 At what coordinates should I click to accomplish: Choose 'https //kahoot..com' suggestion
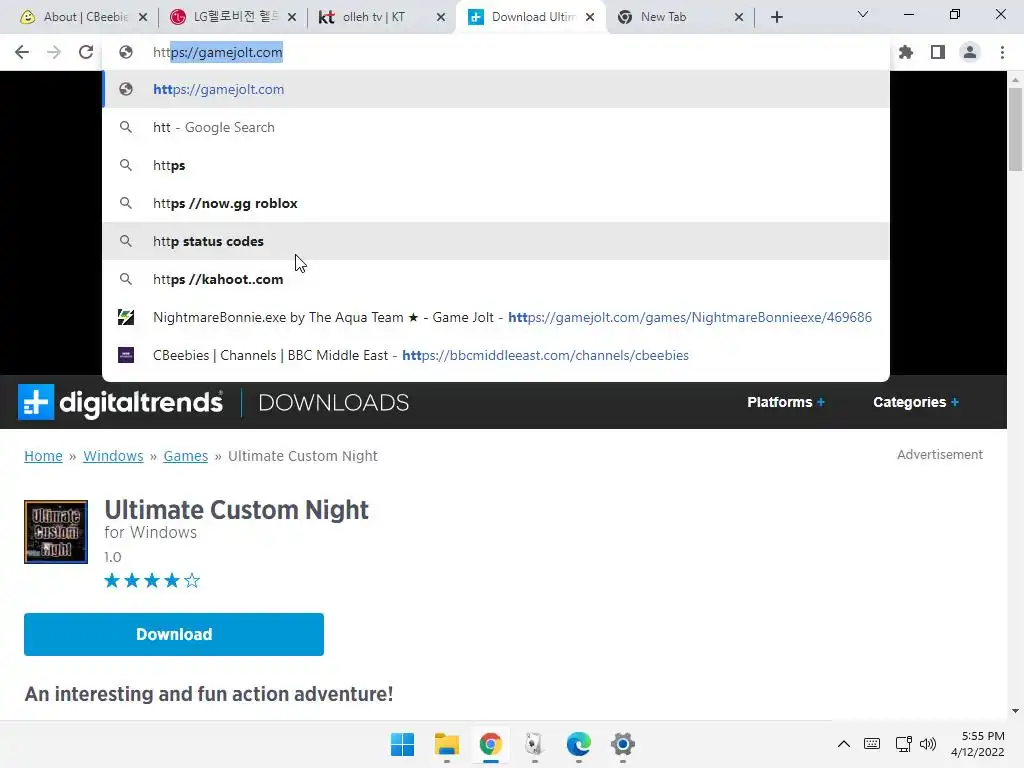coord(496,279)
